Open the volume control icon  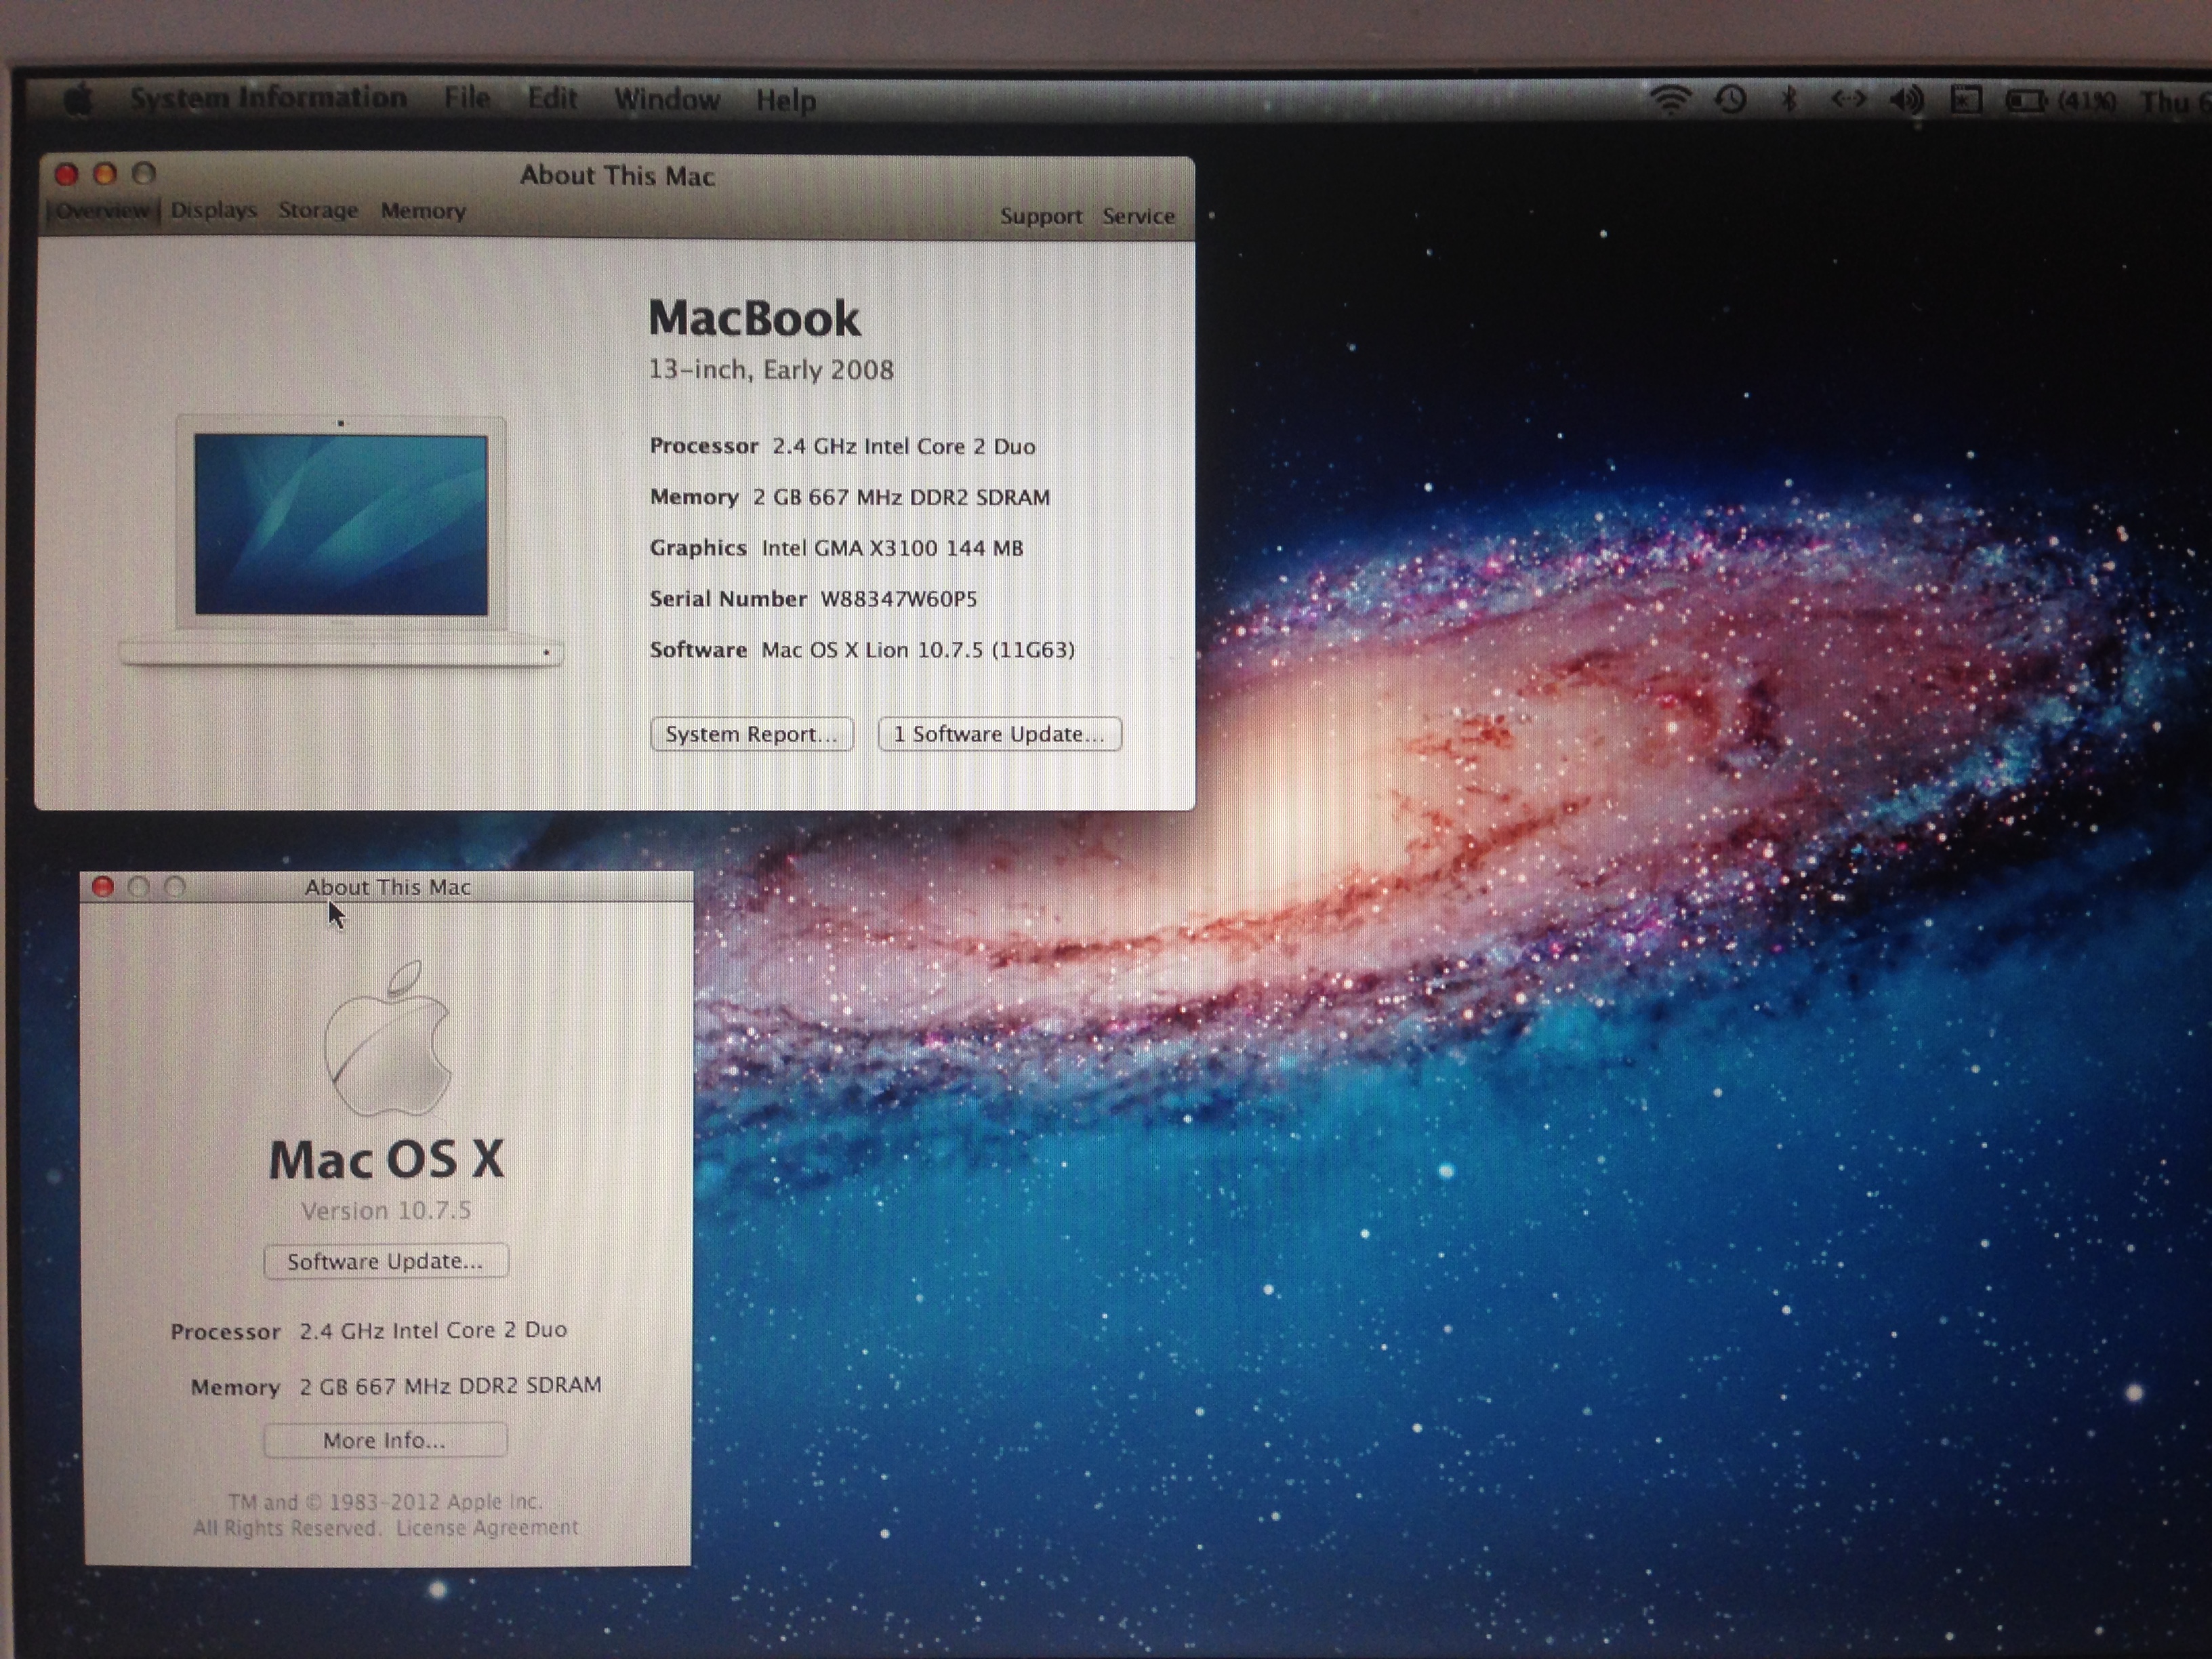point(1907,100)
